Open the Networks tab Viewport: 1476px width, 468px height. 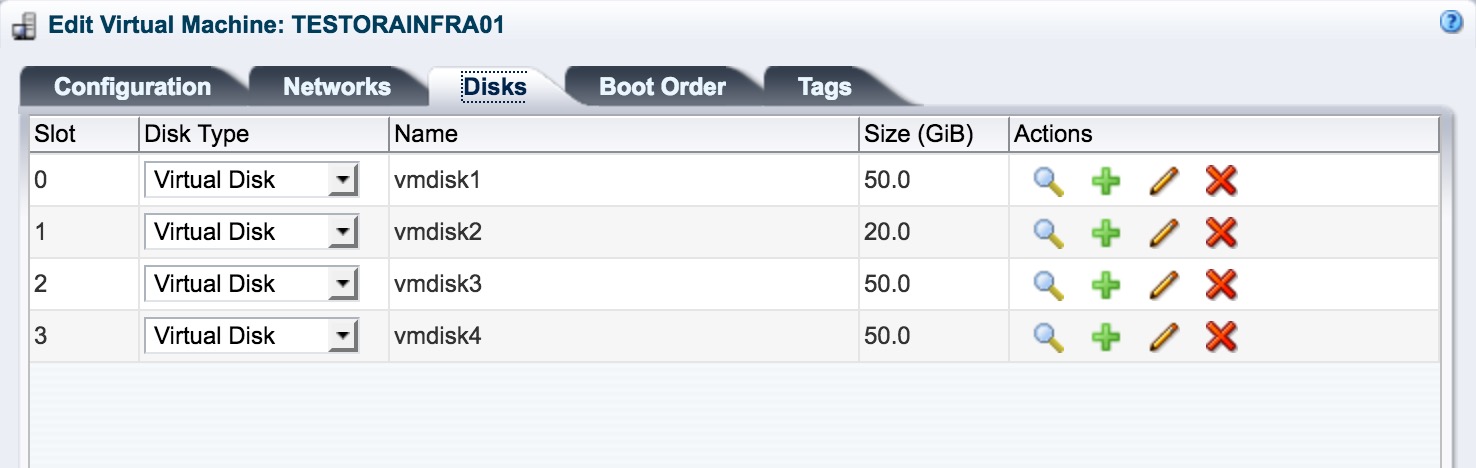(337, 87)
